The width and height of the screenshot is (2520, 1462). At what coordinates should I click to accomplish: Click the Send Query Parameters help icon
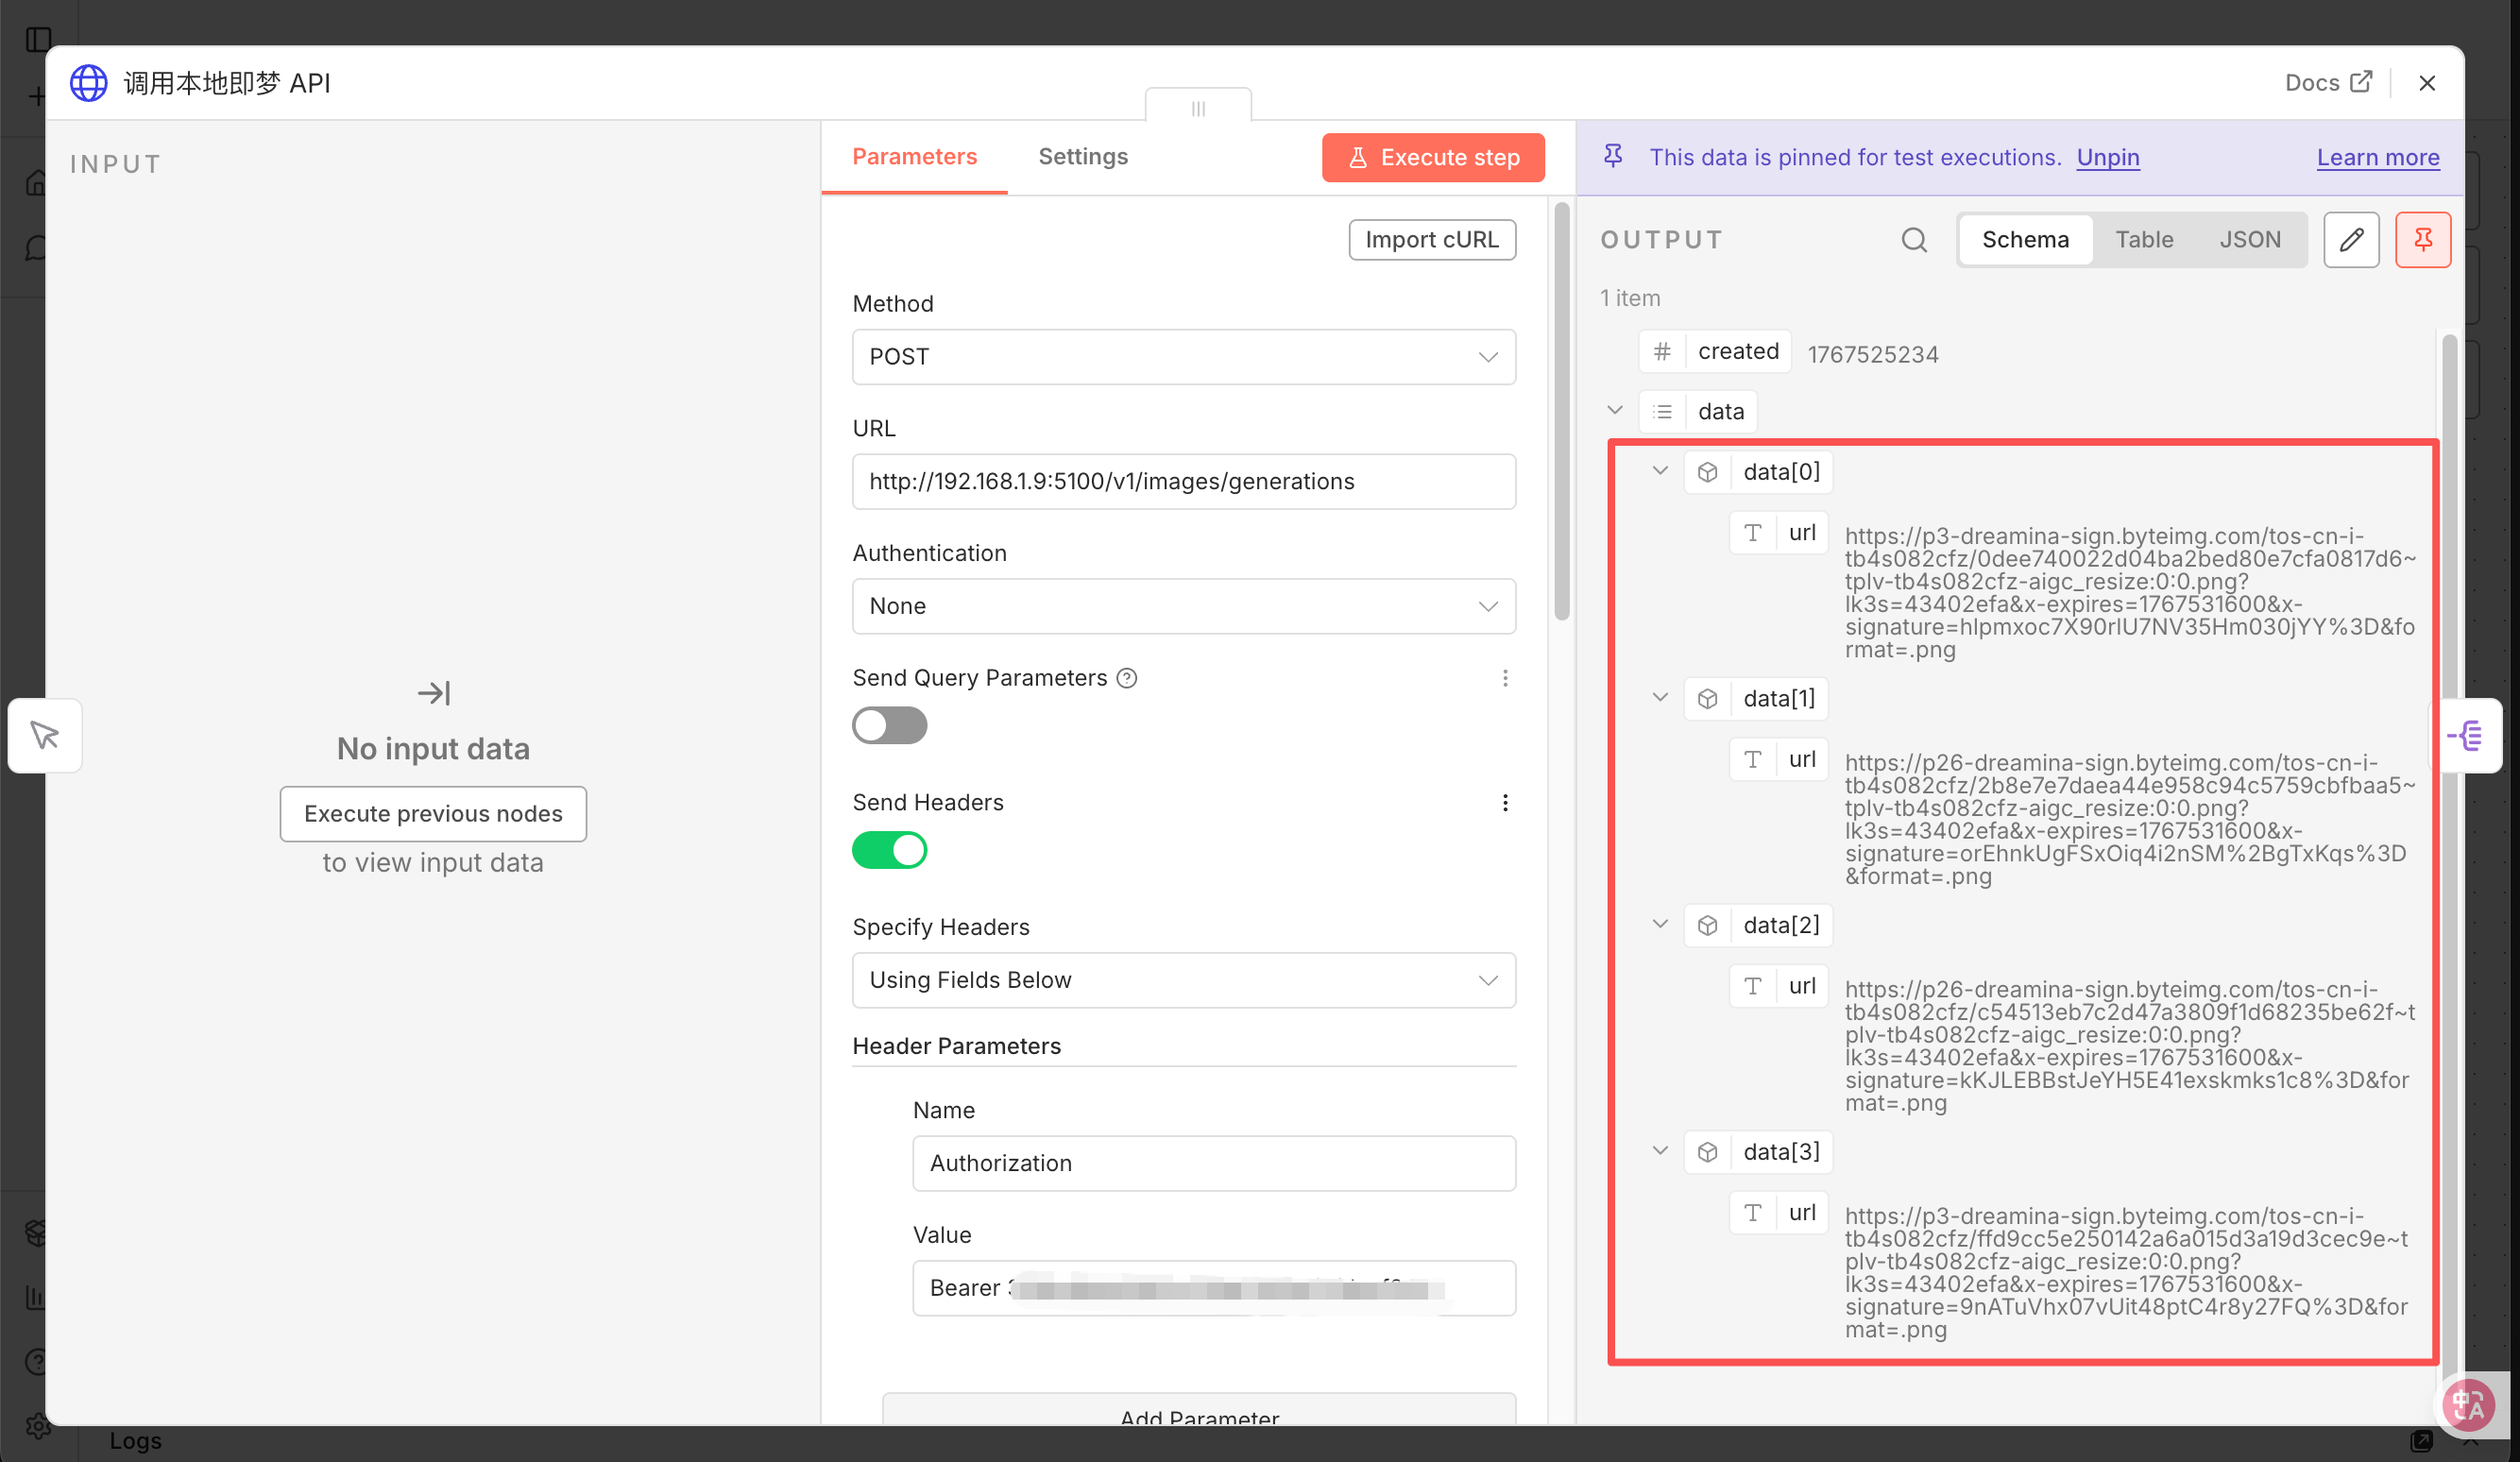point(1127,678)
